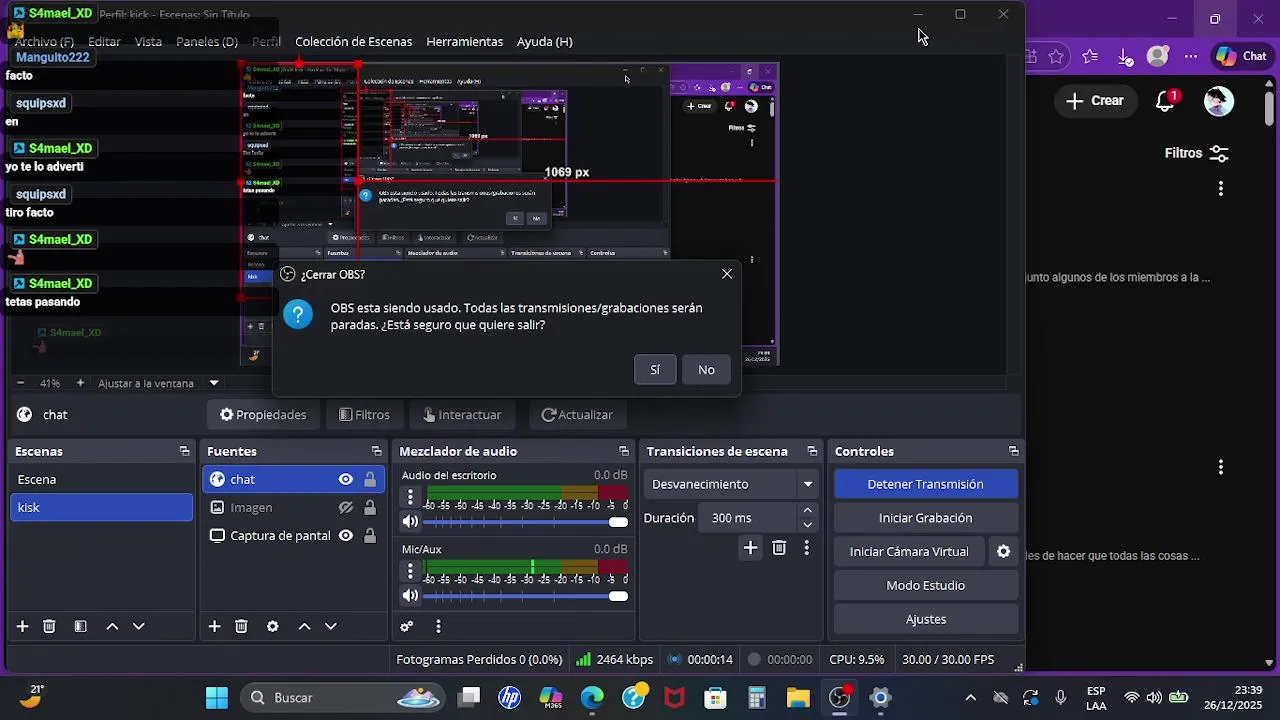Screen dimensions: 1280x720
Task: Open the Propiedades source properties
Action: [x=263, y=415]
